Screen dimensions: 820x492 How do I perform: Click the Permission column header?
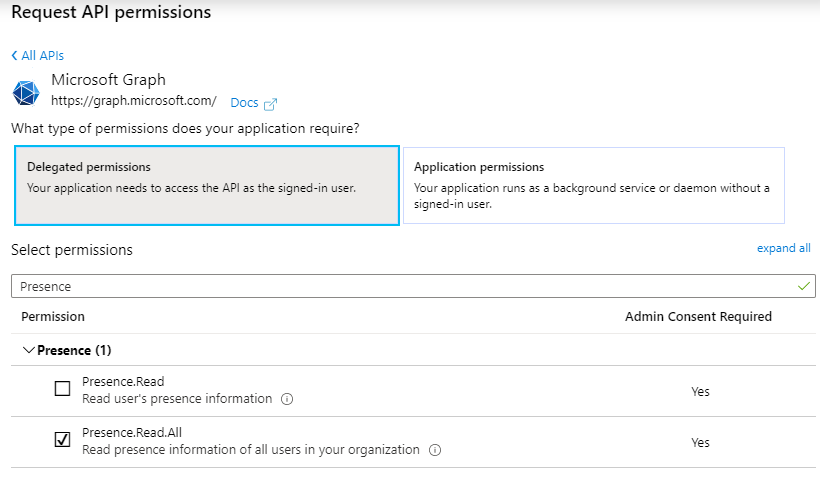coord(53,316)
